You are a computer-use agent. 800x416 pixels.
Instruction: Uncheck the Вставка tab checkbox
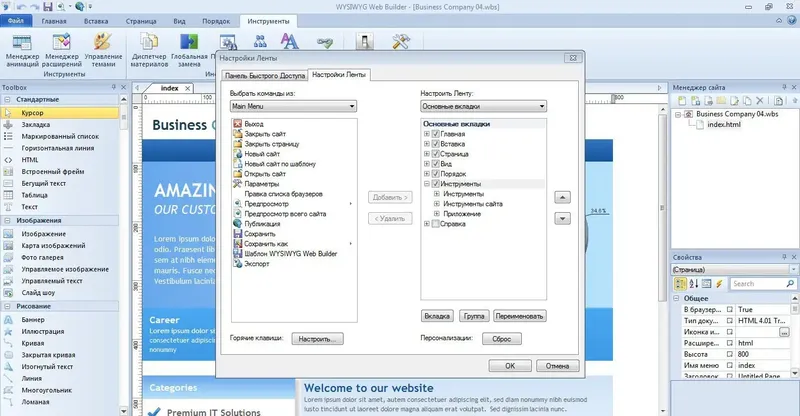point(435,144)
